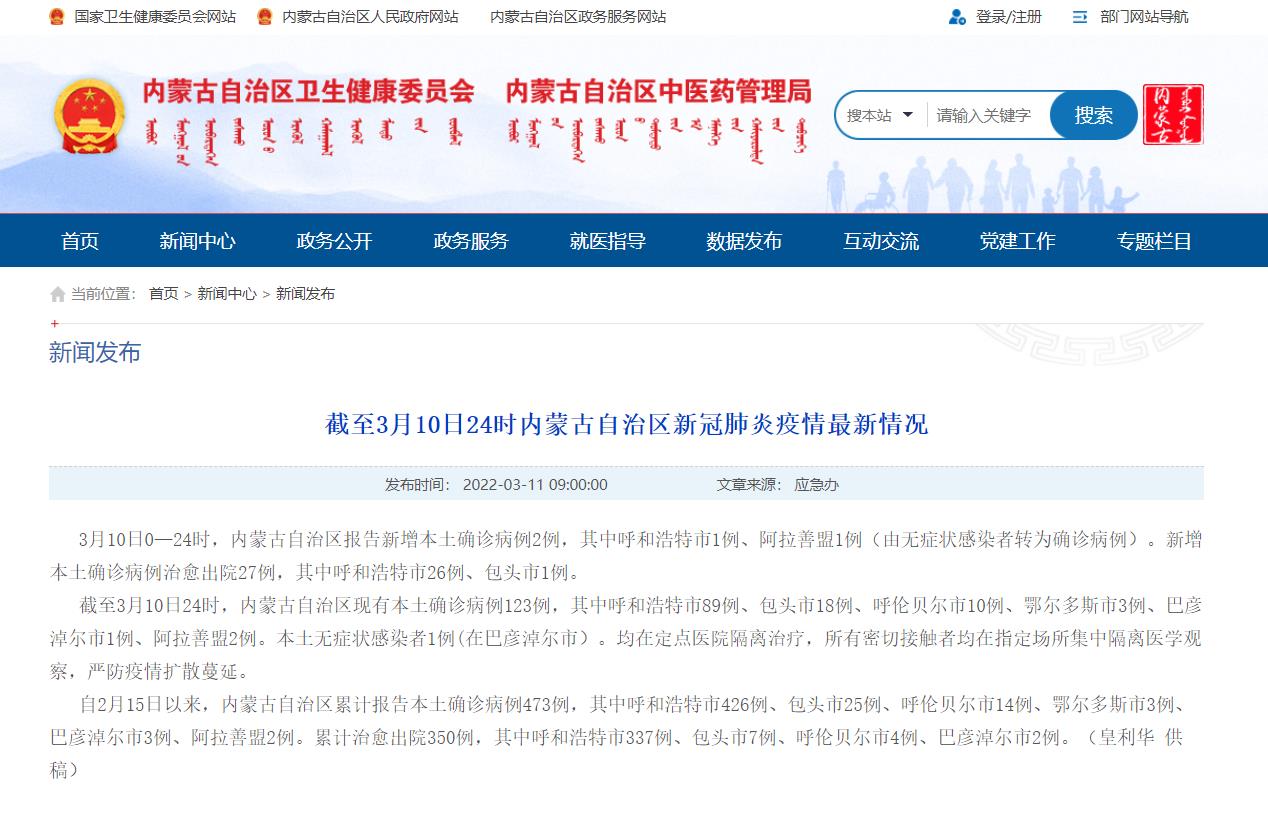Click the home icon beside 当前位置
Screen dimensions: 1268x821
[x=58, y=294]
